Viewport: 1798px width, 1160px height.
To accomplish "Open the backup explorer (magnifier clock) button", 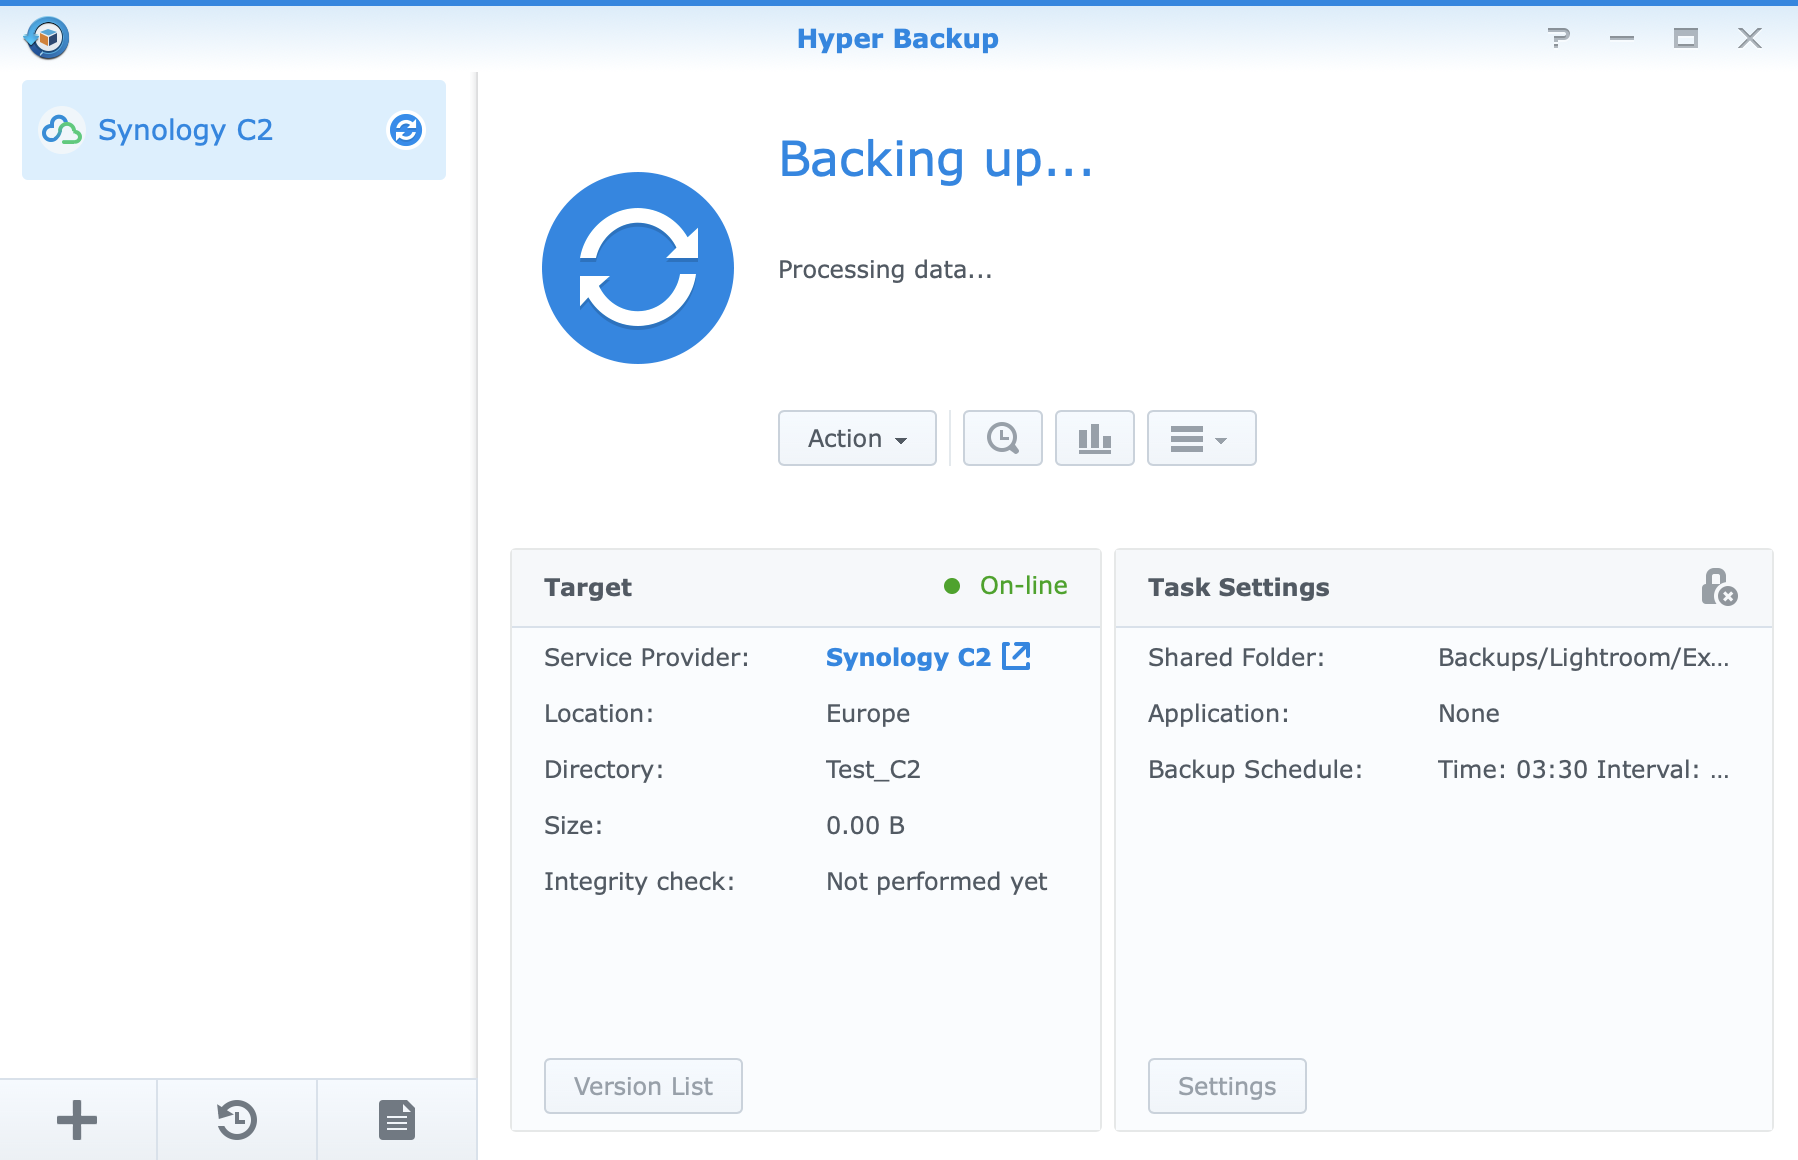I will pos(1002,438).
